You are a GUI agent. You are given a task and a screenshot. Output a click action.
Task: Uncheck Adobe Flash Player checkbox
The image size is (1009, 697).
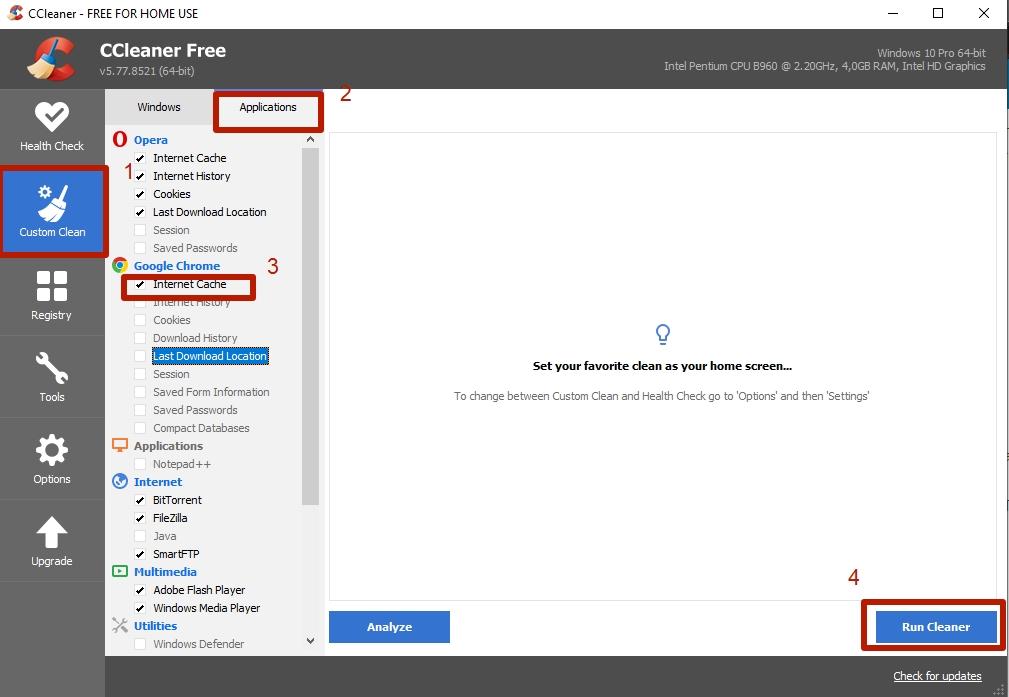click(x=140, y=590)
